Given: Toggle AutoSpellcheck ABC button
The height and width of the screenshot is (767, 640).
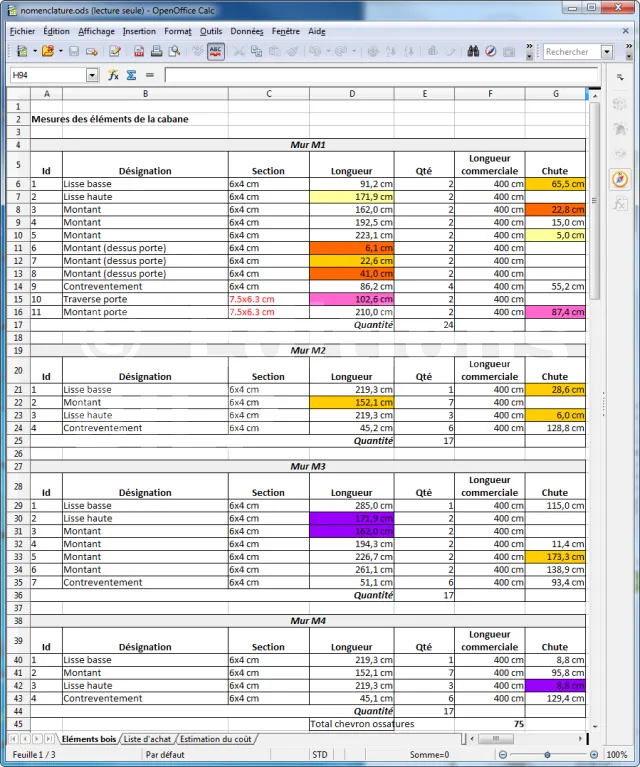Looking at the screenshot, I should pyautogui.click(x=215, y=51).
